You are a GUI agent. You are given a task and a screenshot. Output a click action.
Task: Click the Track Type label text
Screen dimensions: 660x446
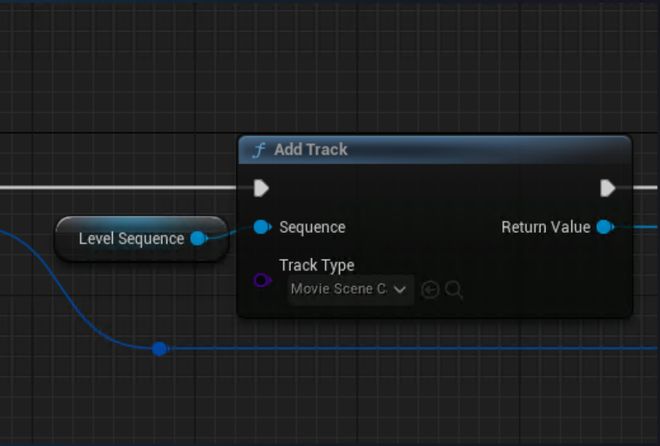(316, 265)
